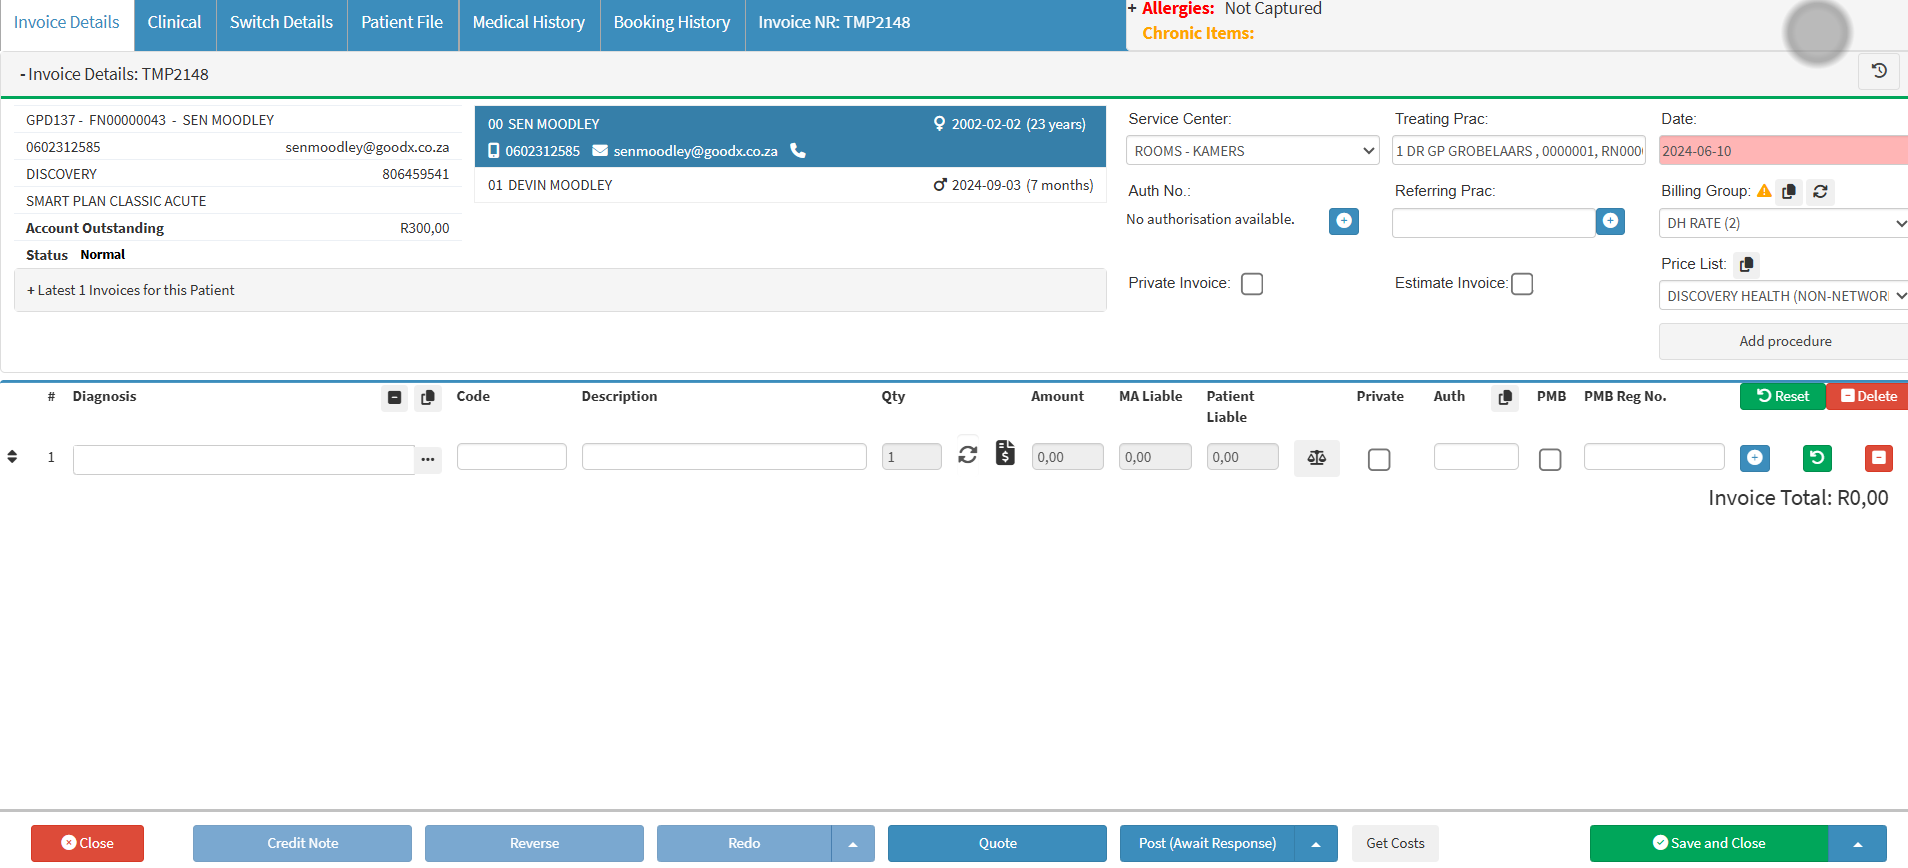Viewport: 1908px width, 868px height.
Task: Click the Add procedure button
Action: tap(1784, 341)
